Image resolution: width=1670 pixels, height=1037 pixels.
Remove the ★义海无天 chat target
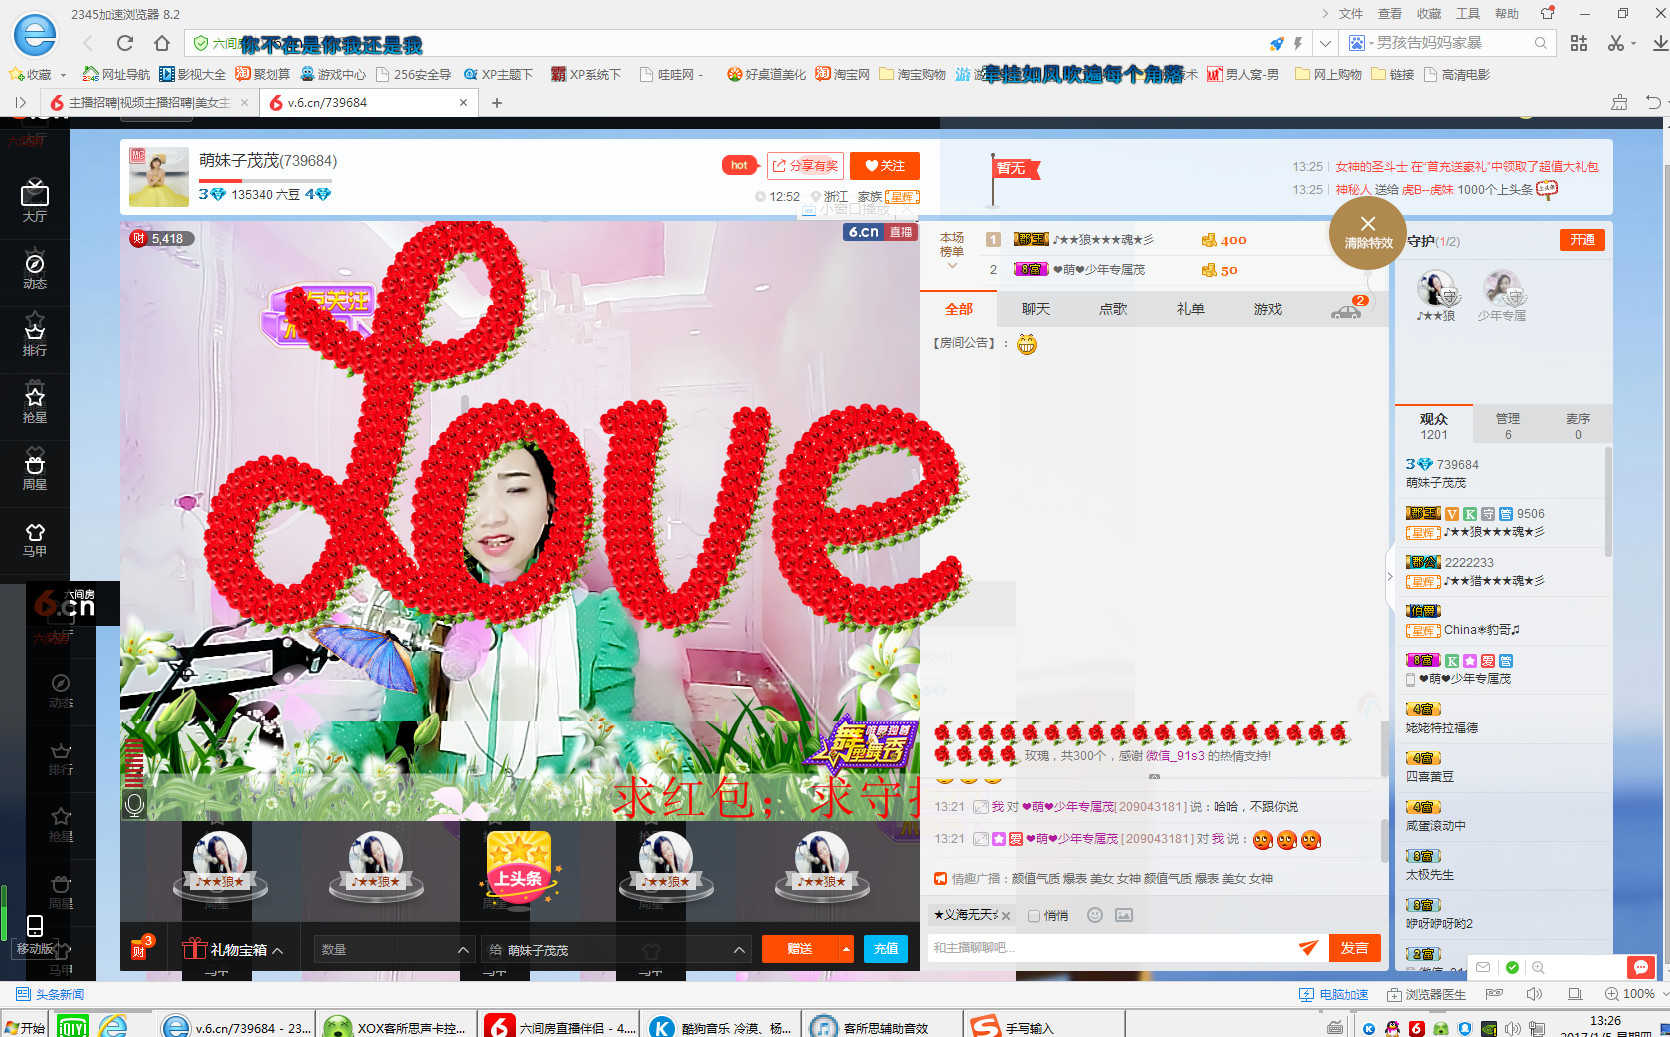coord(1006,916)
